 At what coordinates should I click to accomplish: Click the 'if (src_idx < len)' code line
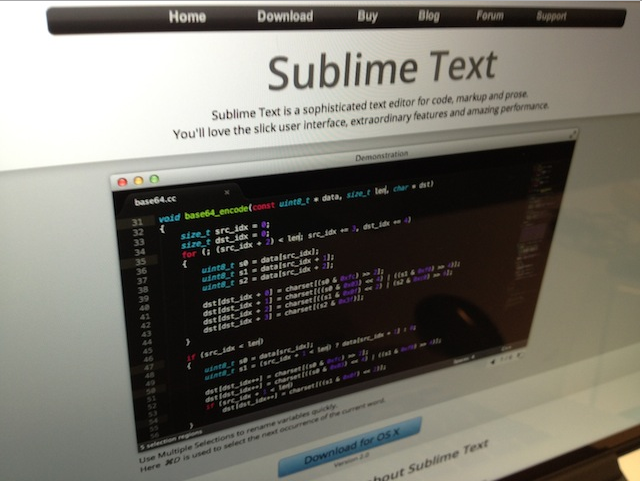(225, 350)
